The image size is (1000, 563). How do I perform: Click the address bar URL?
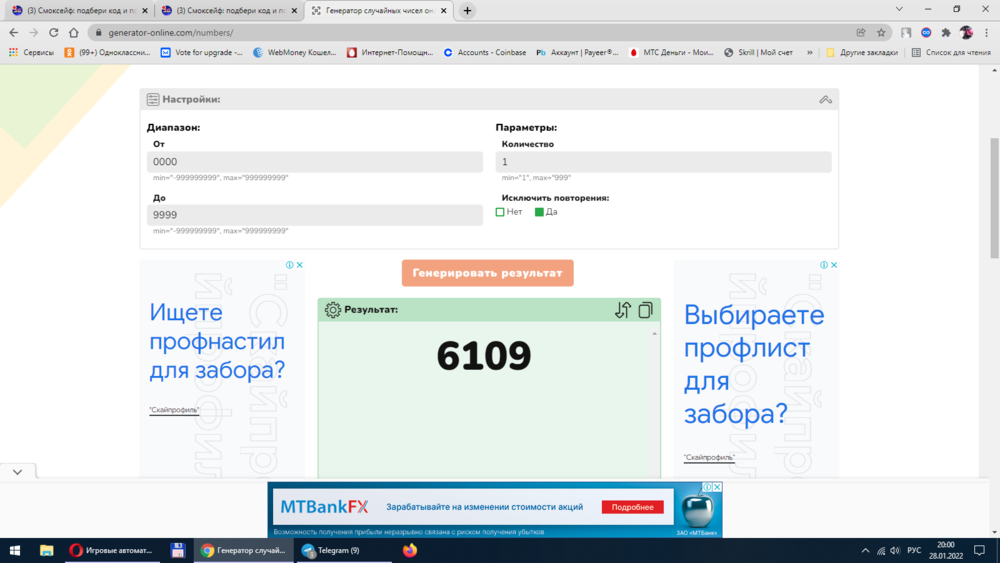tap(171, 33)
